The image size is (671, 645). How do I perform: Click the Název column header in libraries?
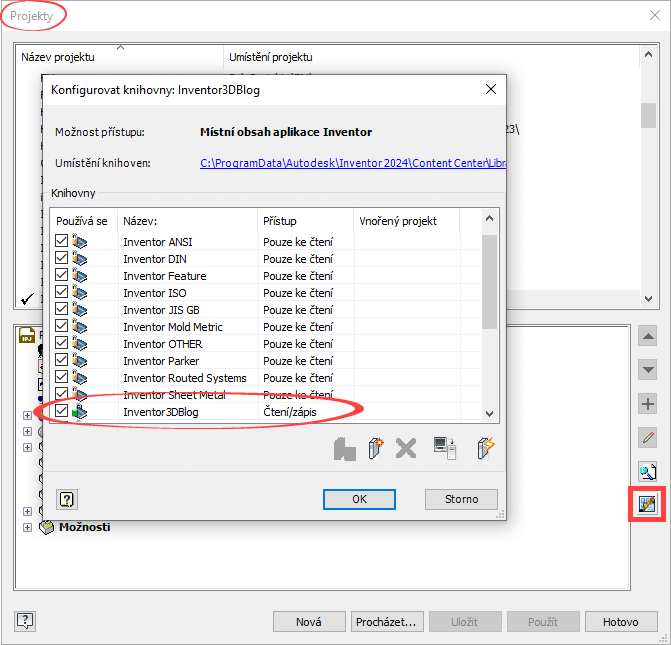(x=187, y=221)
